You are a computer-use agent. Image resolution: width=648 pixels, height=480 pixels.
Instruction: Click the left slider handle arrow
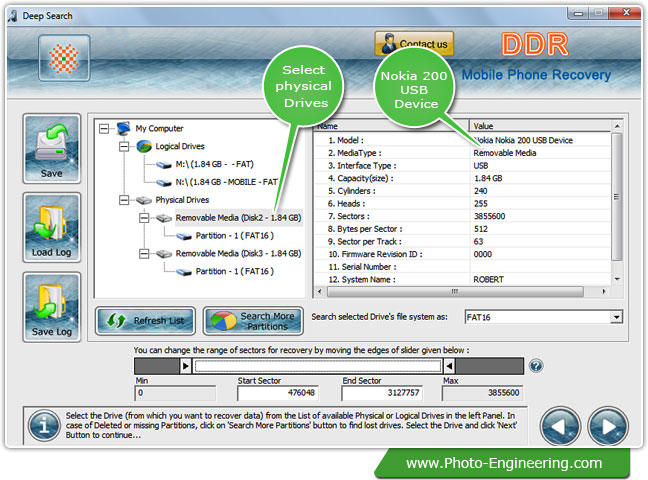tap(186, 366)
